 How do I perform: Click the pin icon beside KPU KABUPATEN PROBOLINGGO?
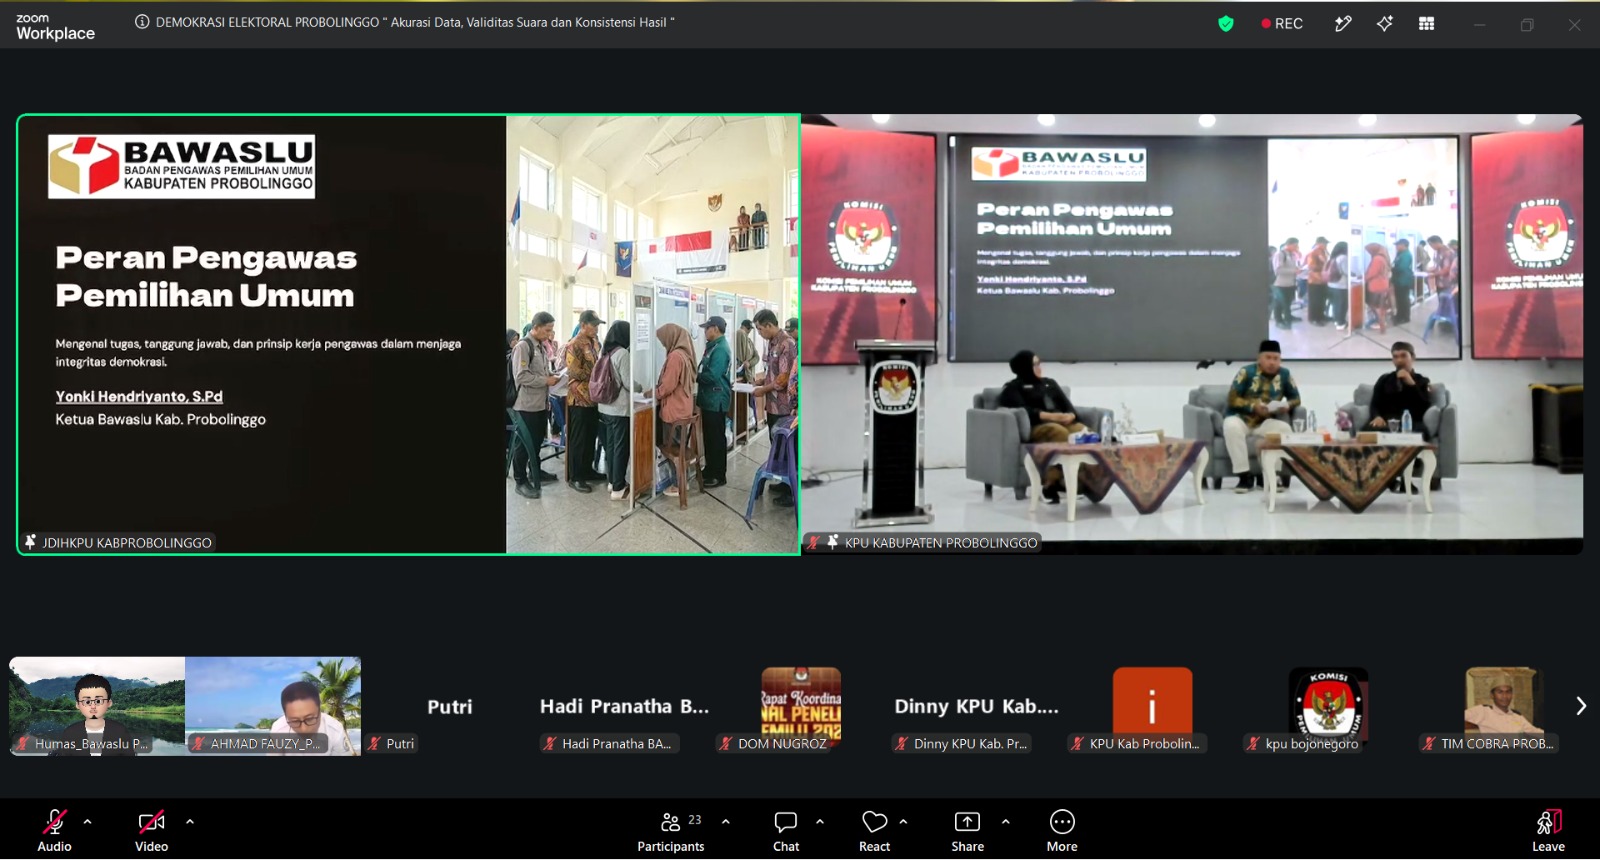tap(832, 542)
